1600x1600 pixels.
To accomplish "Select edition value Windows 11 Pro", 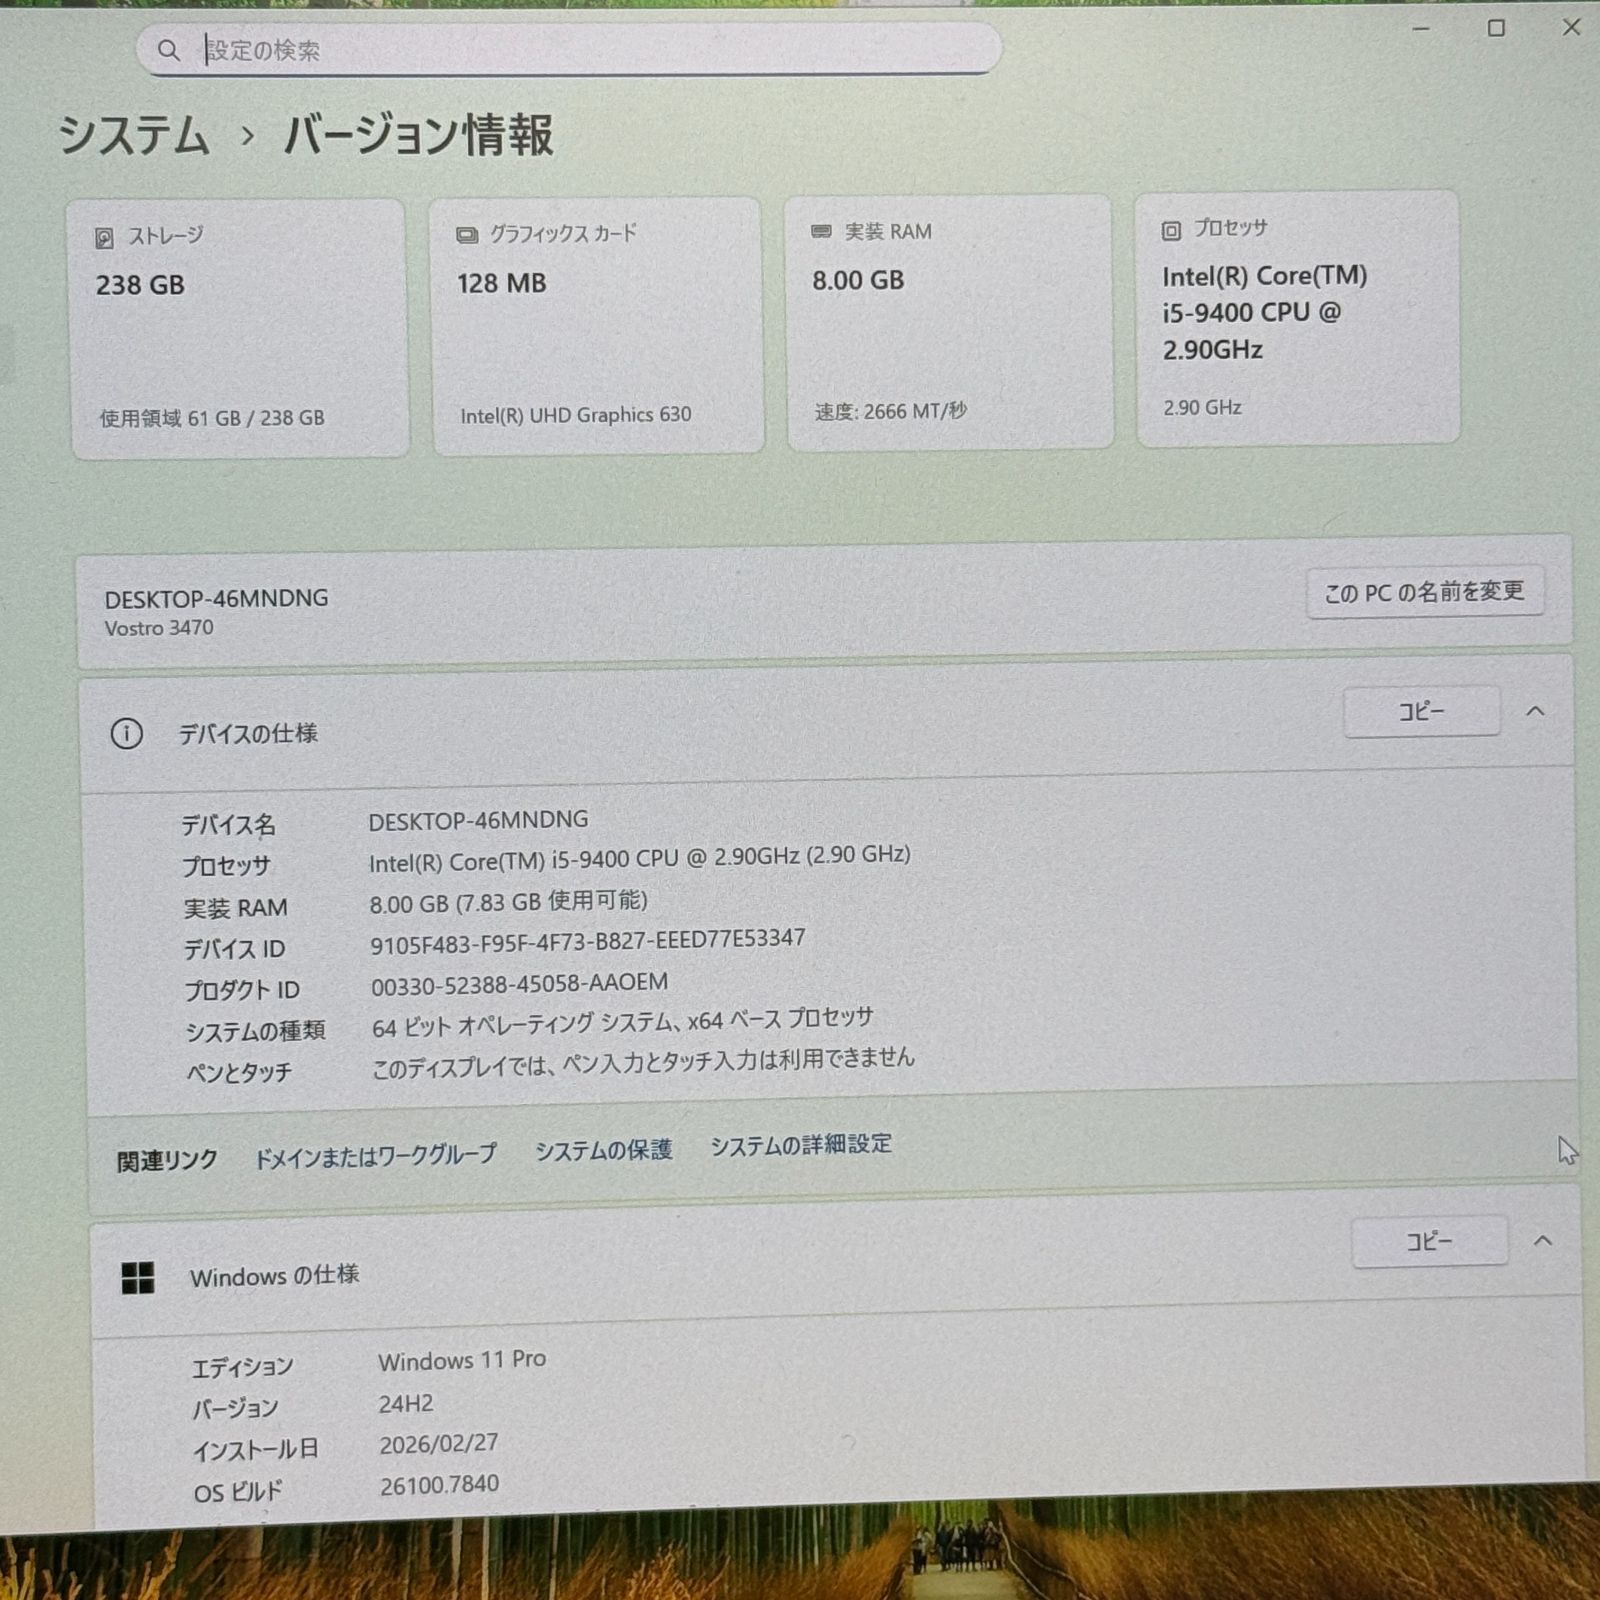I will point(462,1361).
